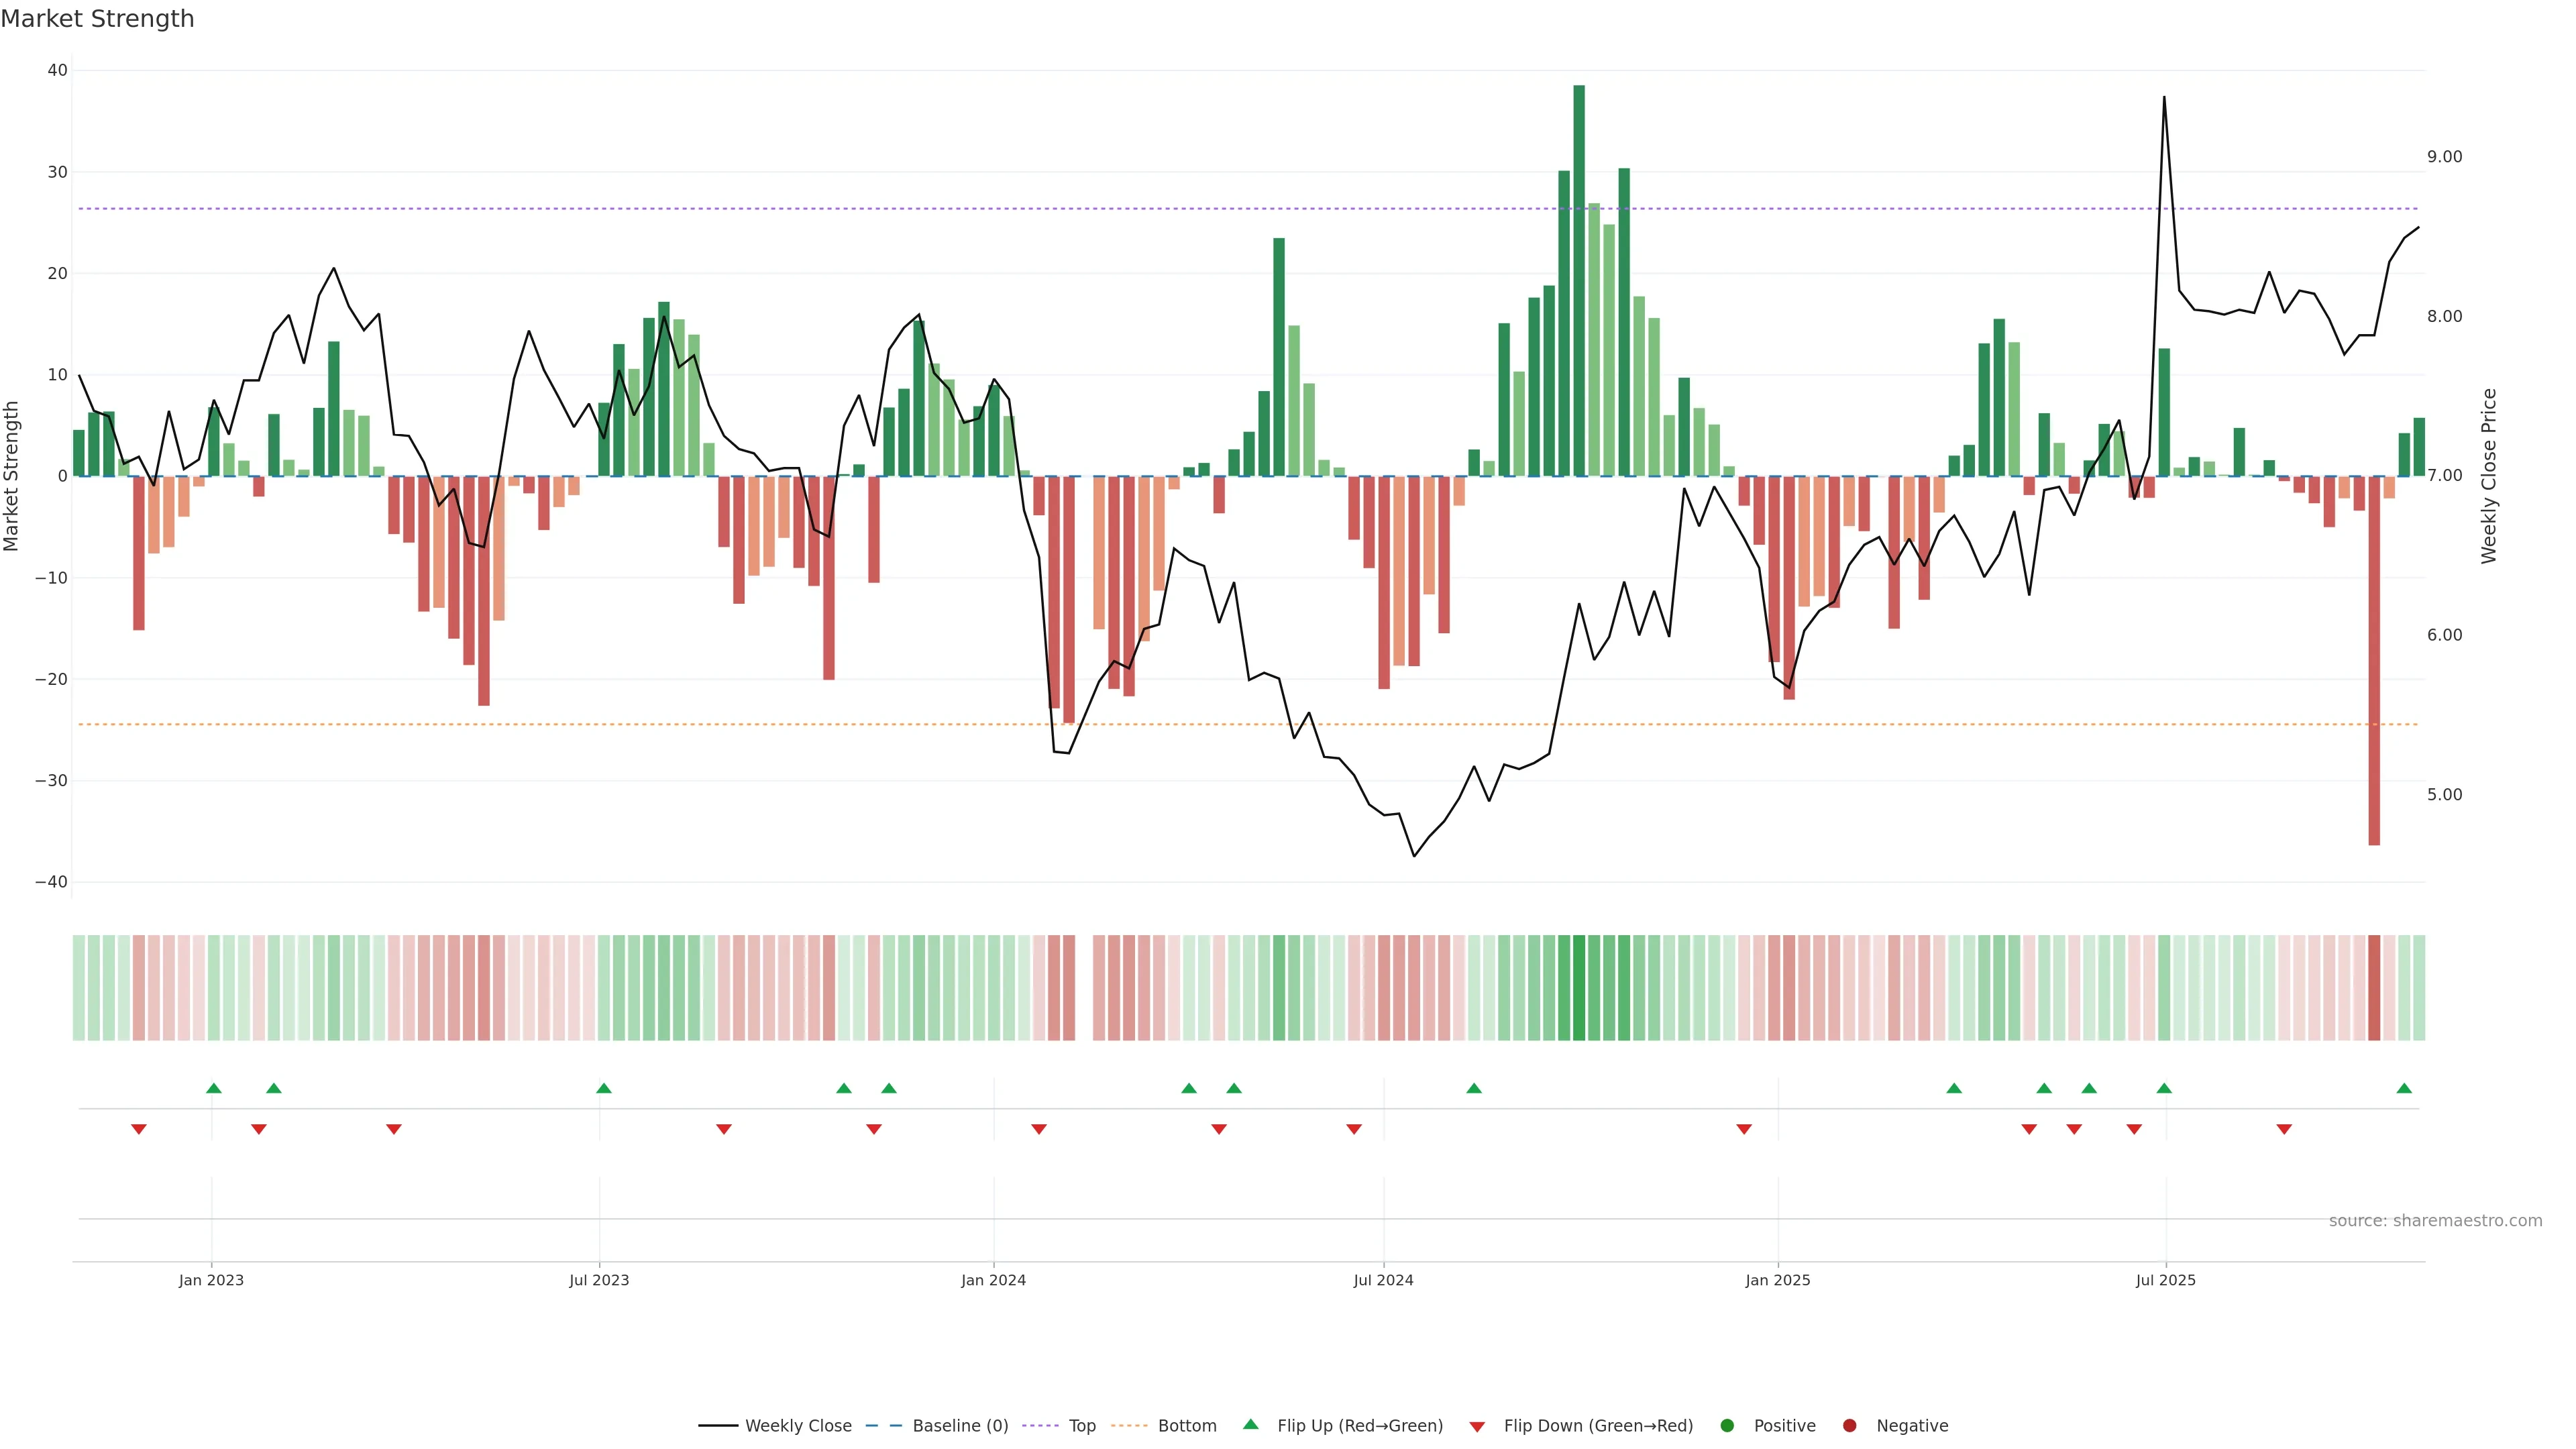Screen dimensions: 2576x1449
Task: Click the last red flip-down marker
Action: pyautogui.click(x=2284, y=1129)
